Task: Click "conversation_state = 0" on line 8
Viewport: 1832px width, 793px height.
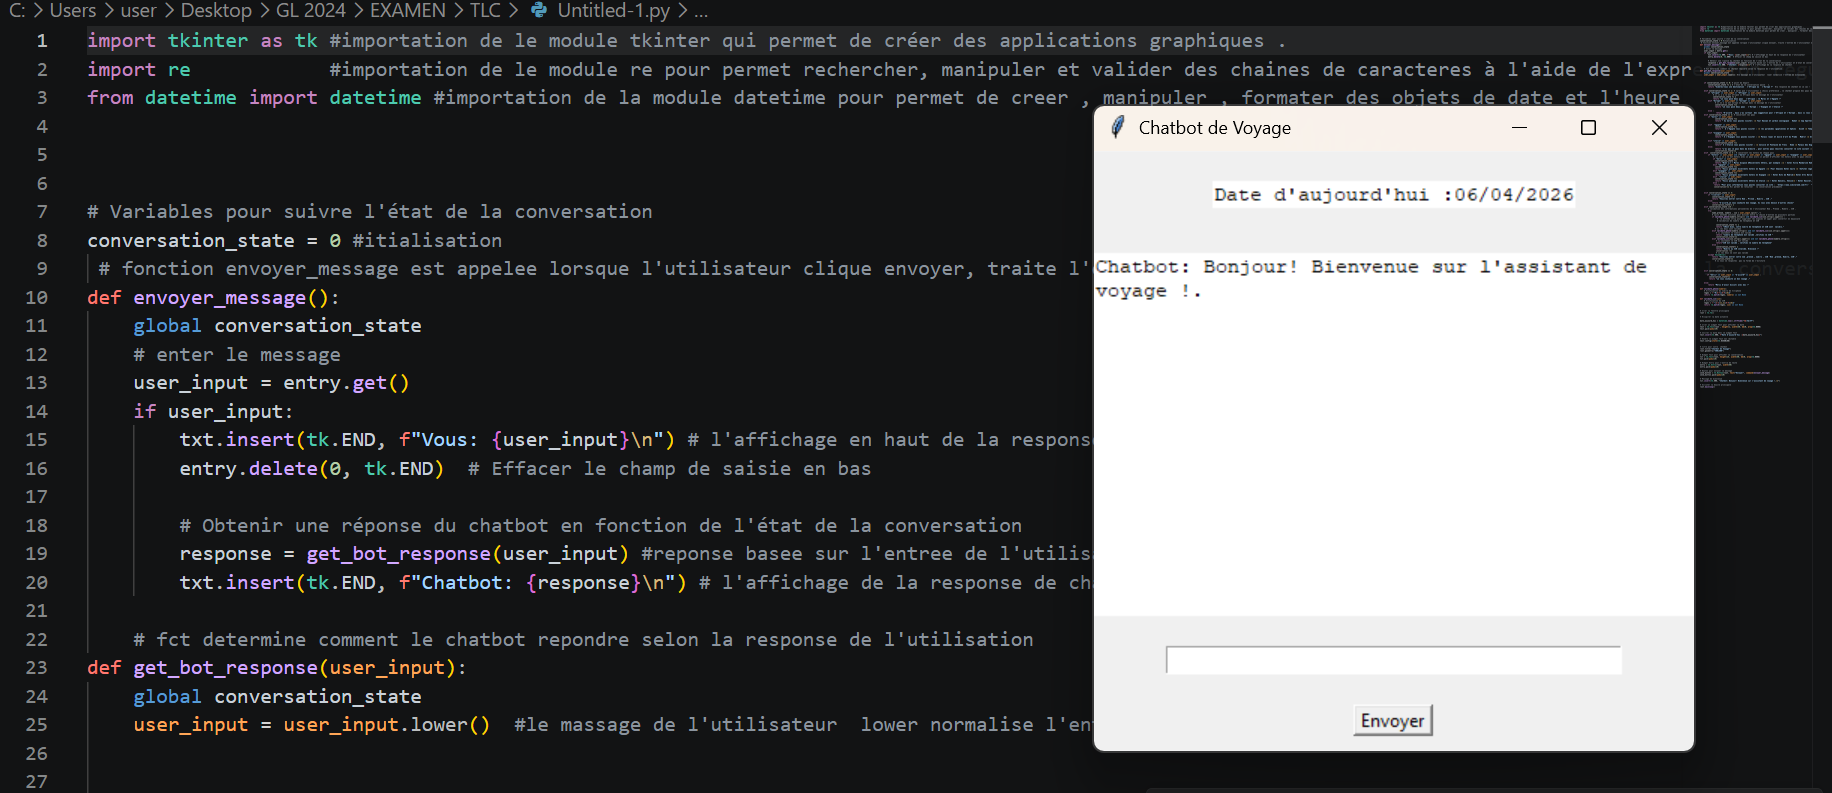Action: (x=214, y=241)
